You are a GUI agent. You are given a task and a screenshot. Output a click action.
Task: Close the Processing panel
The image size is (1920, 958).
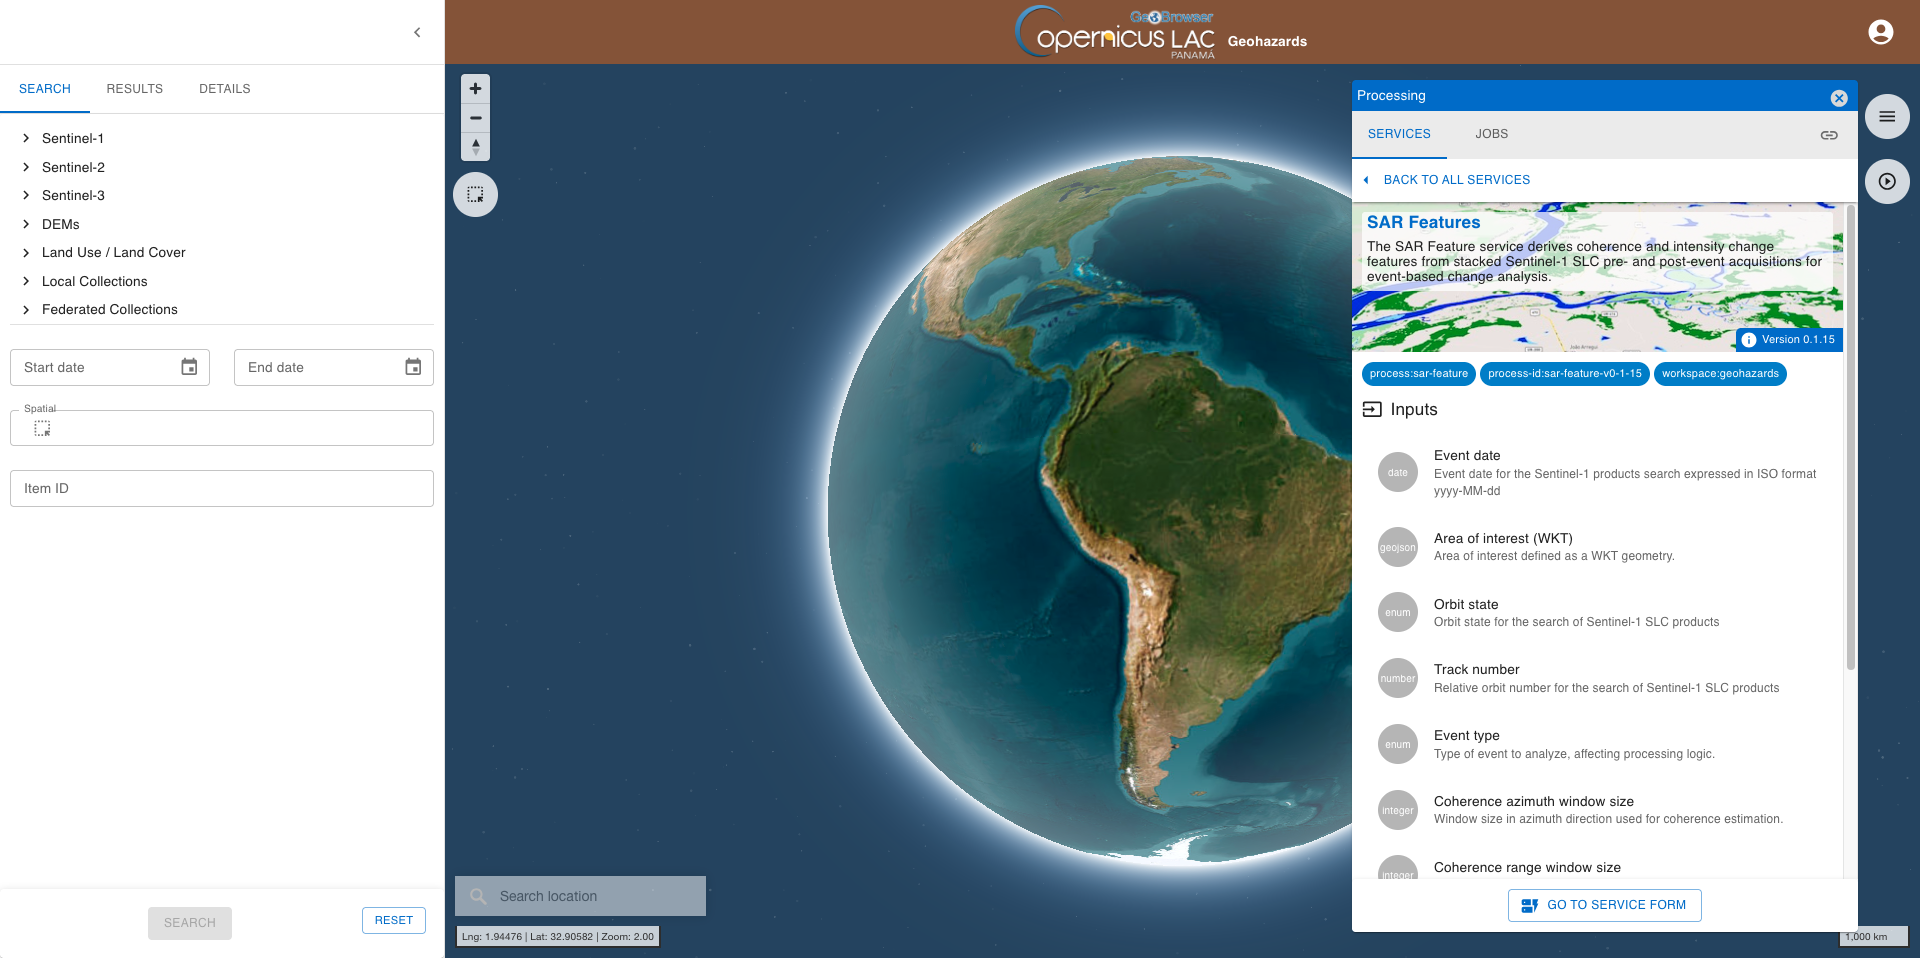coord(1838,97)
